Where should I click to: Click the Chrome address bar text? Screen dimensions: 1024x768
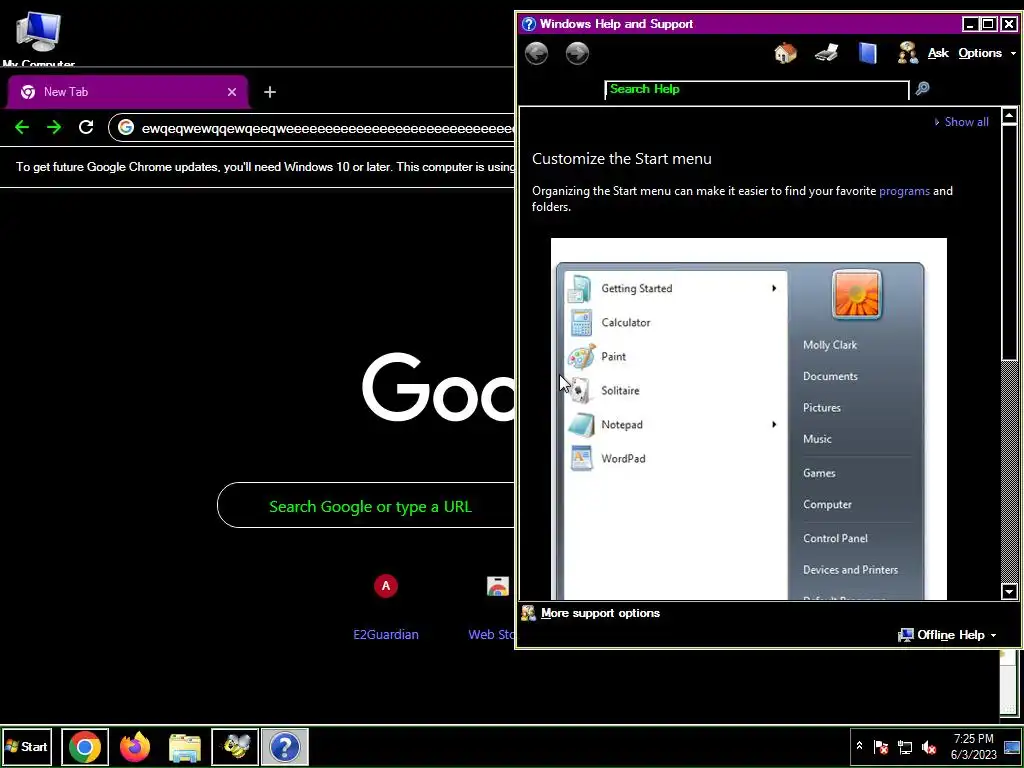tap(328, 128)
